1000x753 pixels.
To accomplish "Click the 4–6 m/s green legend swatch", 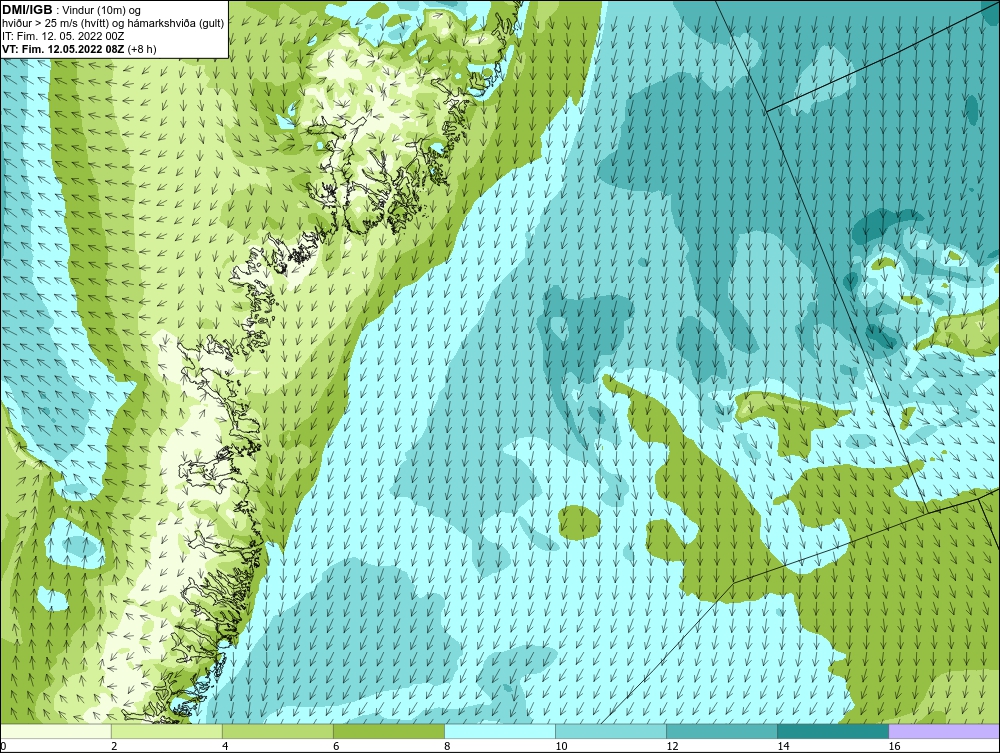I will pos(278,731).
